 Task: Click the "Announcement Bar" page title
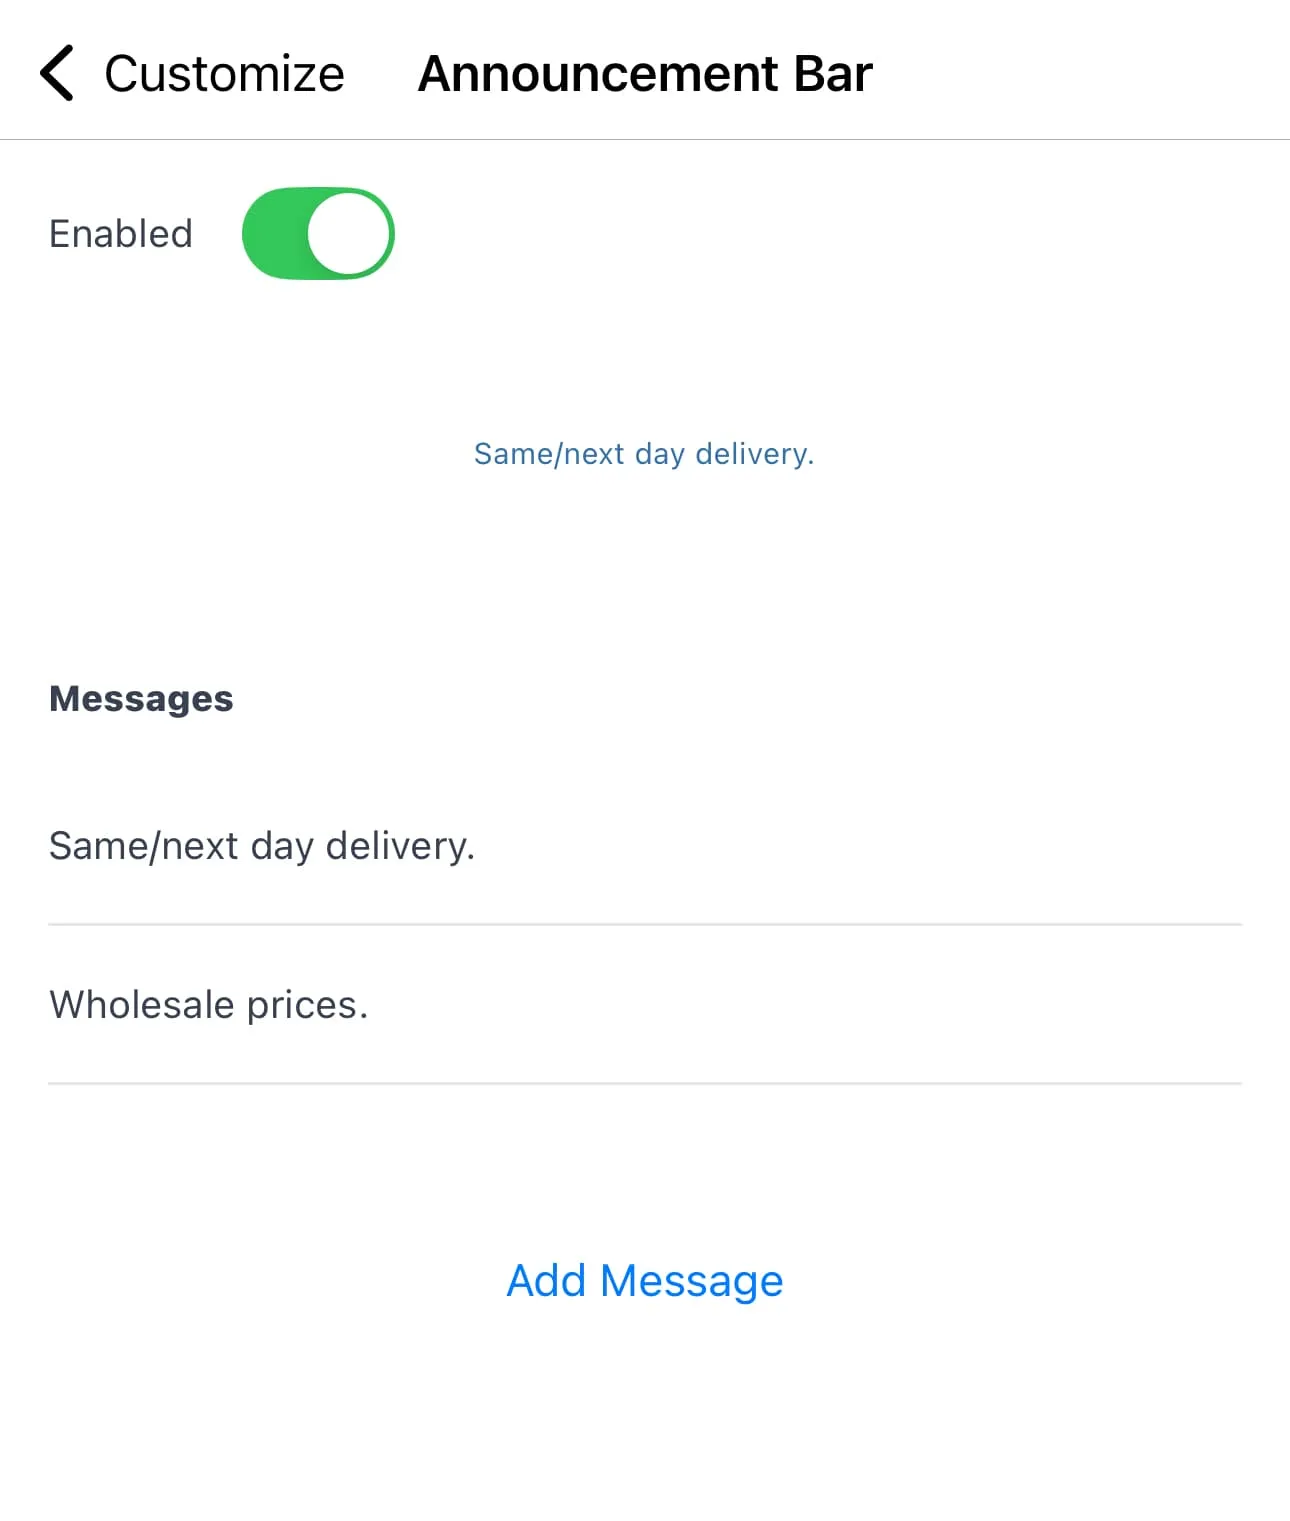645,74
